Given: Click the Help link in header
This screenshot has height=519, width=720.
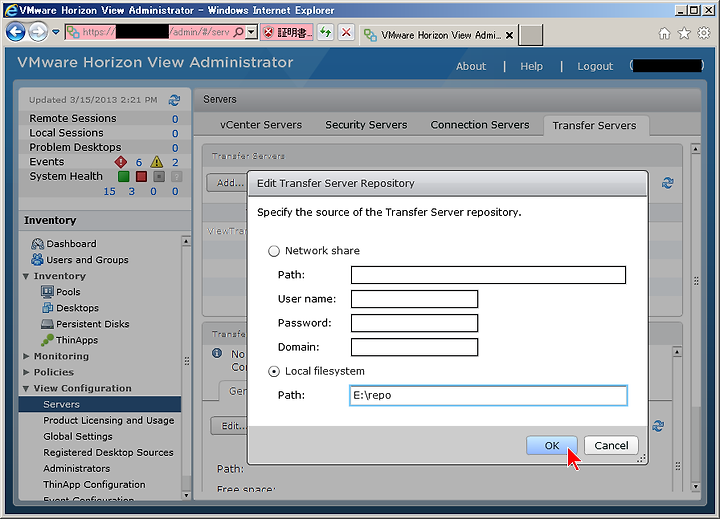Looking at the screenshot, I should click(531, 66).
